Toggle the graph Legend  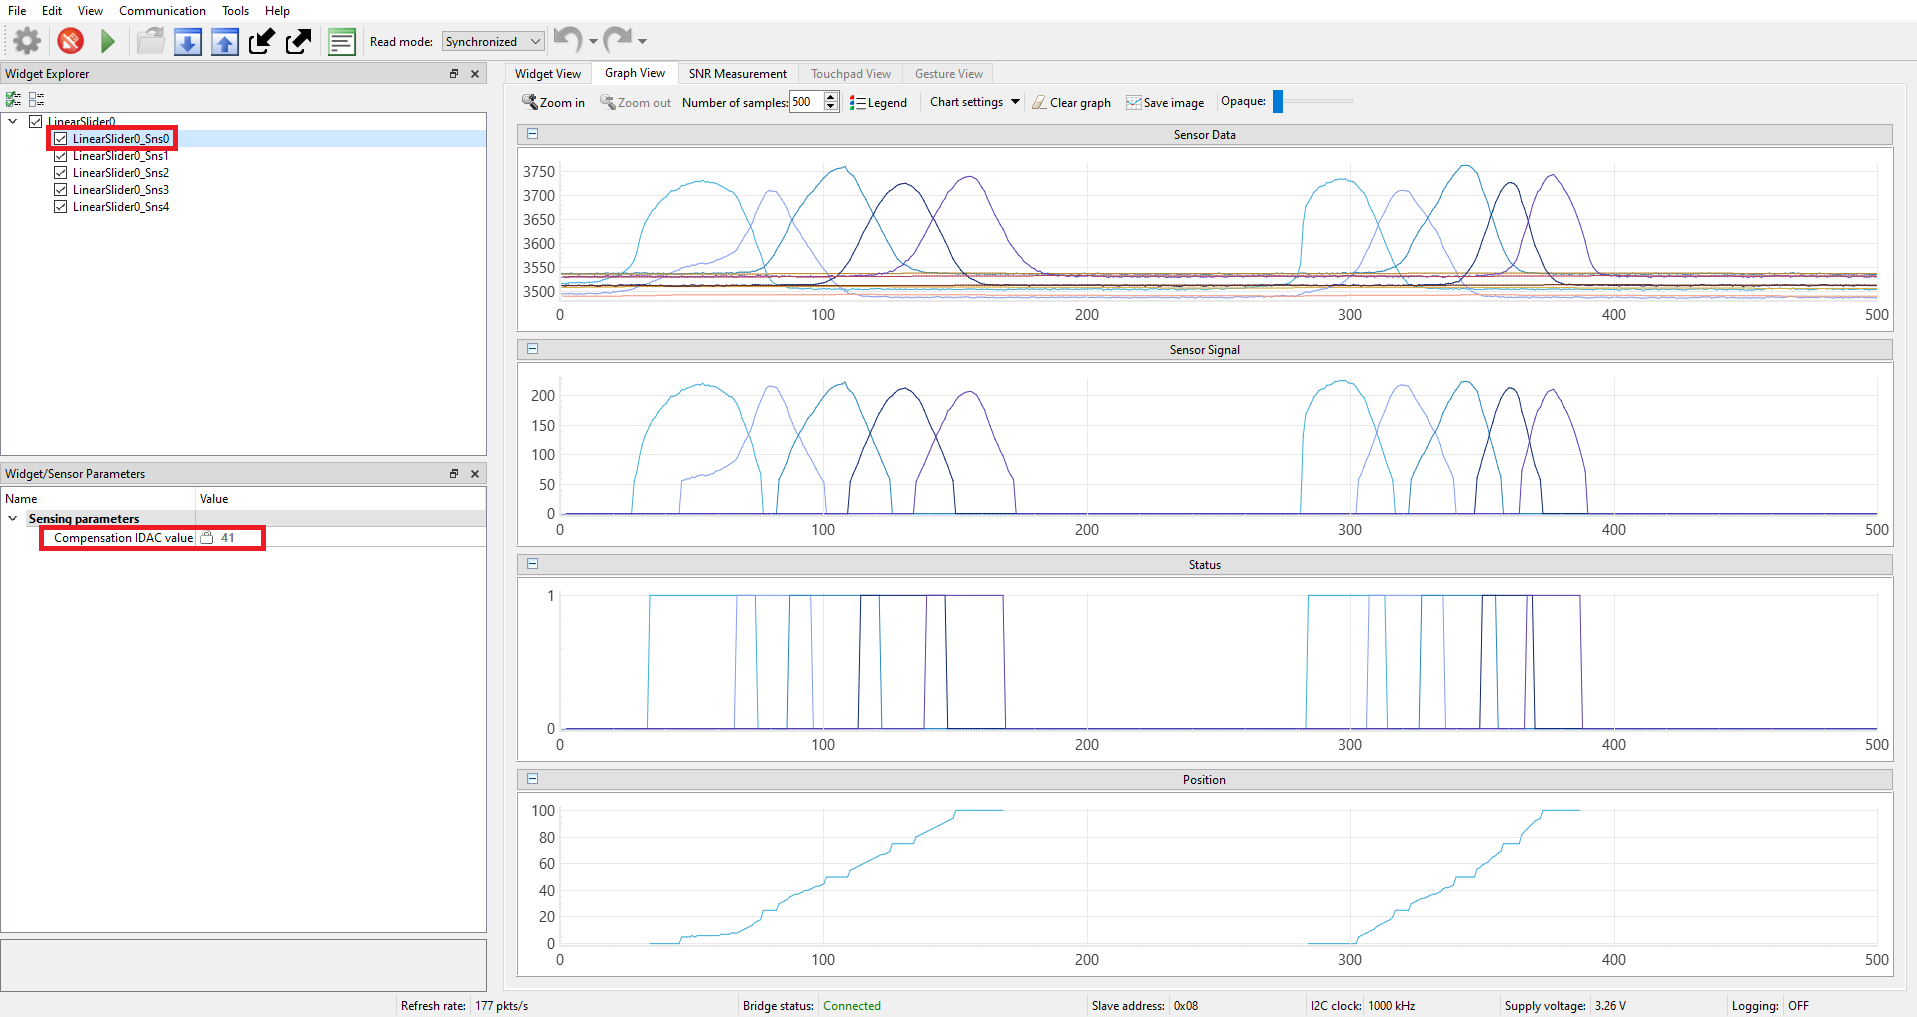[878, 102]
